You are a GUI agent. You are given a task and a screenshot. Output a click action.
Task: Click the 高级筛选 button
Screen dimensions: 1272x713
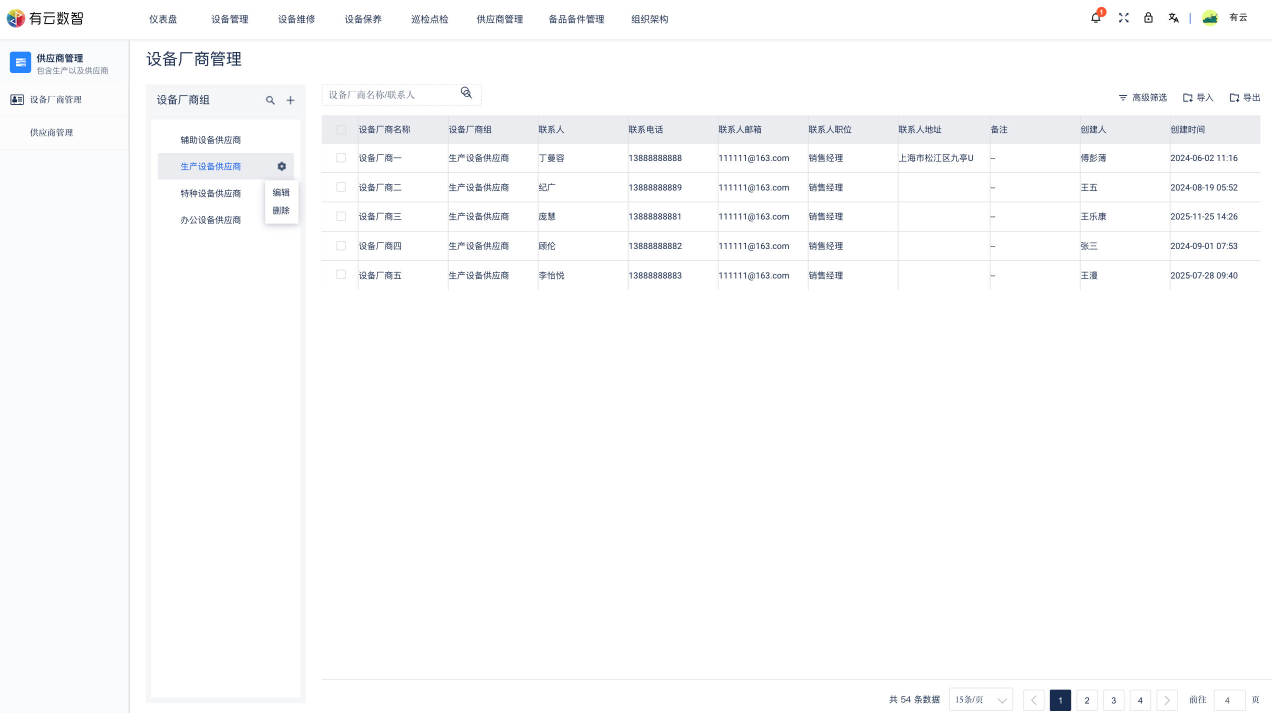click(x=1142, y=98)
